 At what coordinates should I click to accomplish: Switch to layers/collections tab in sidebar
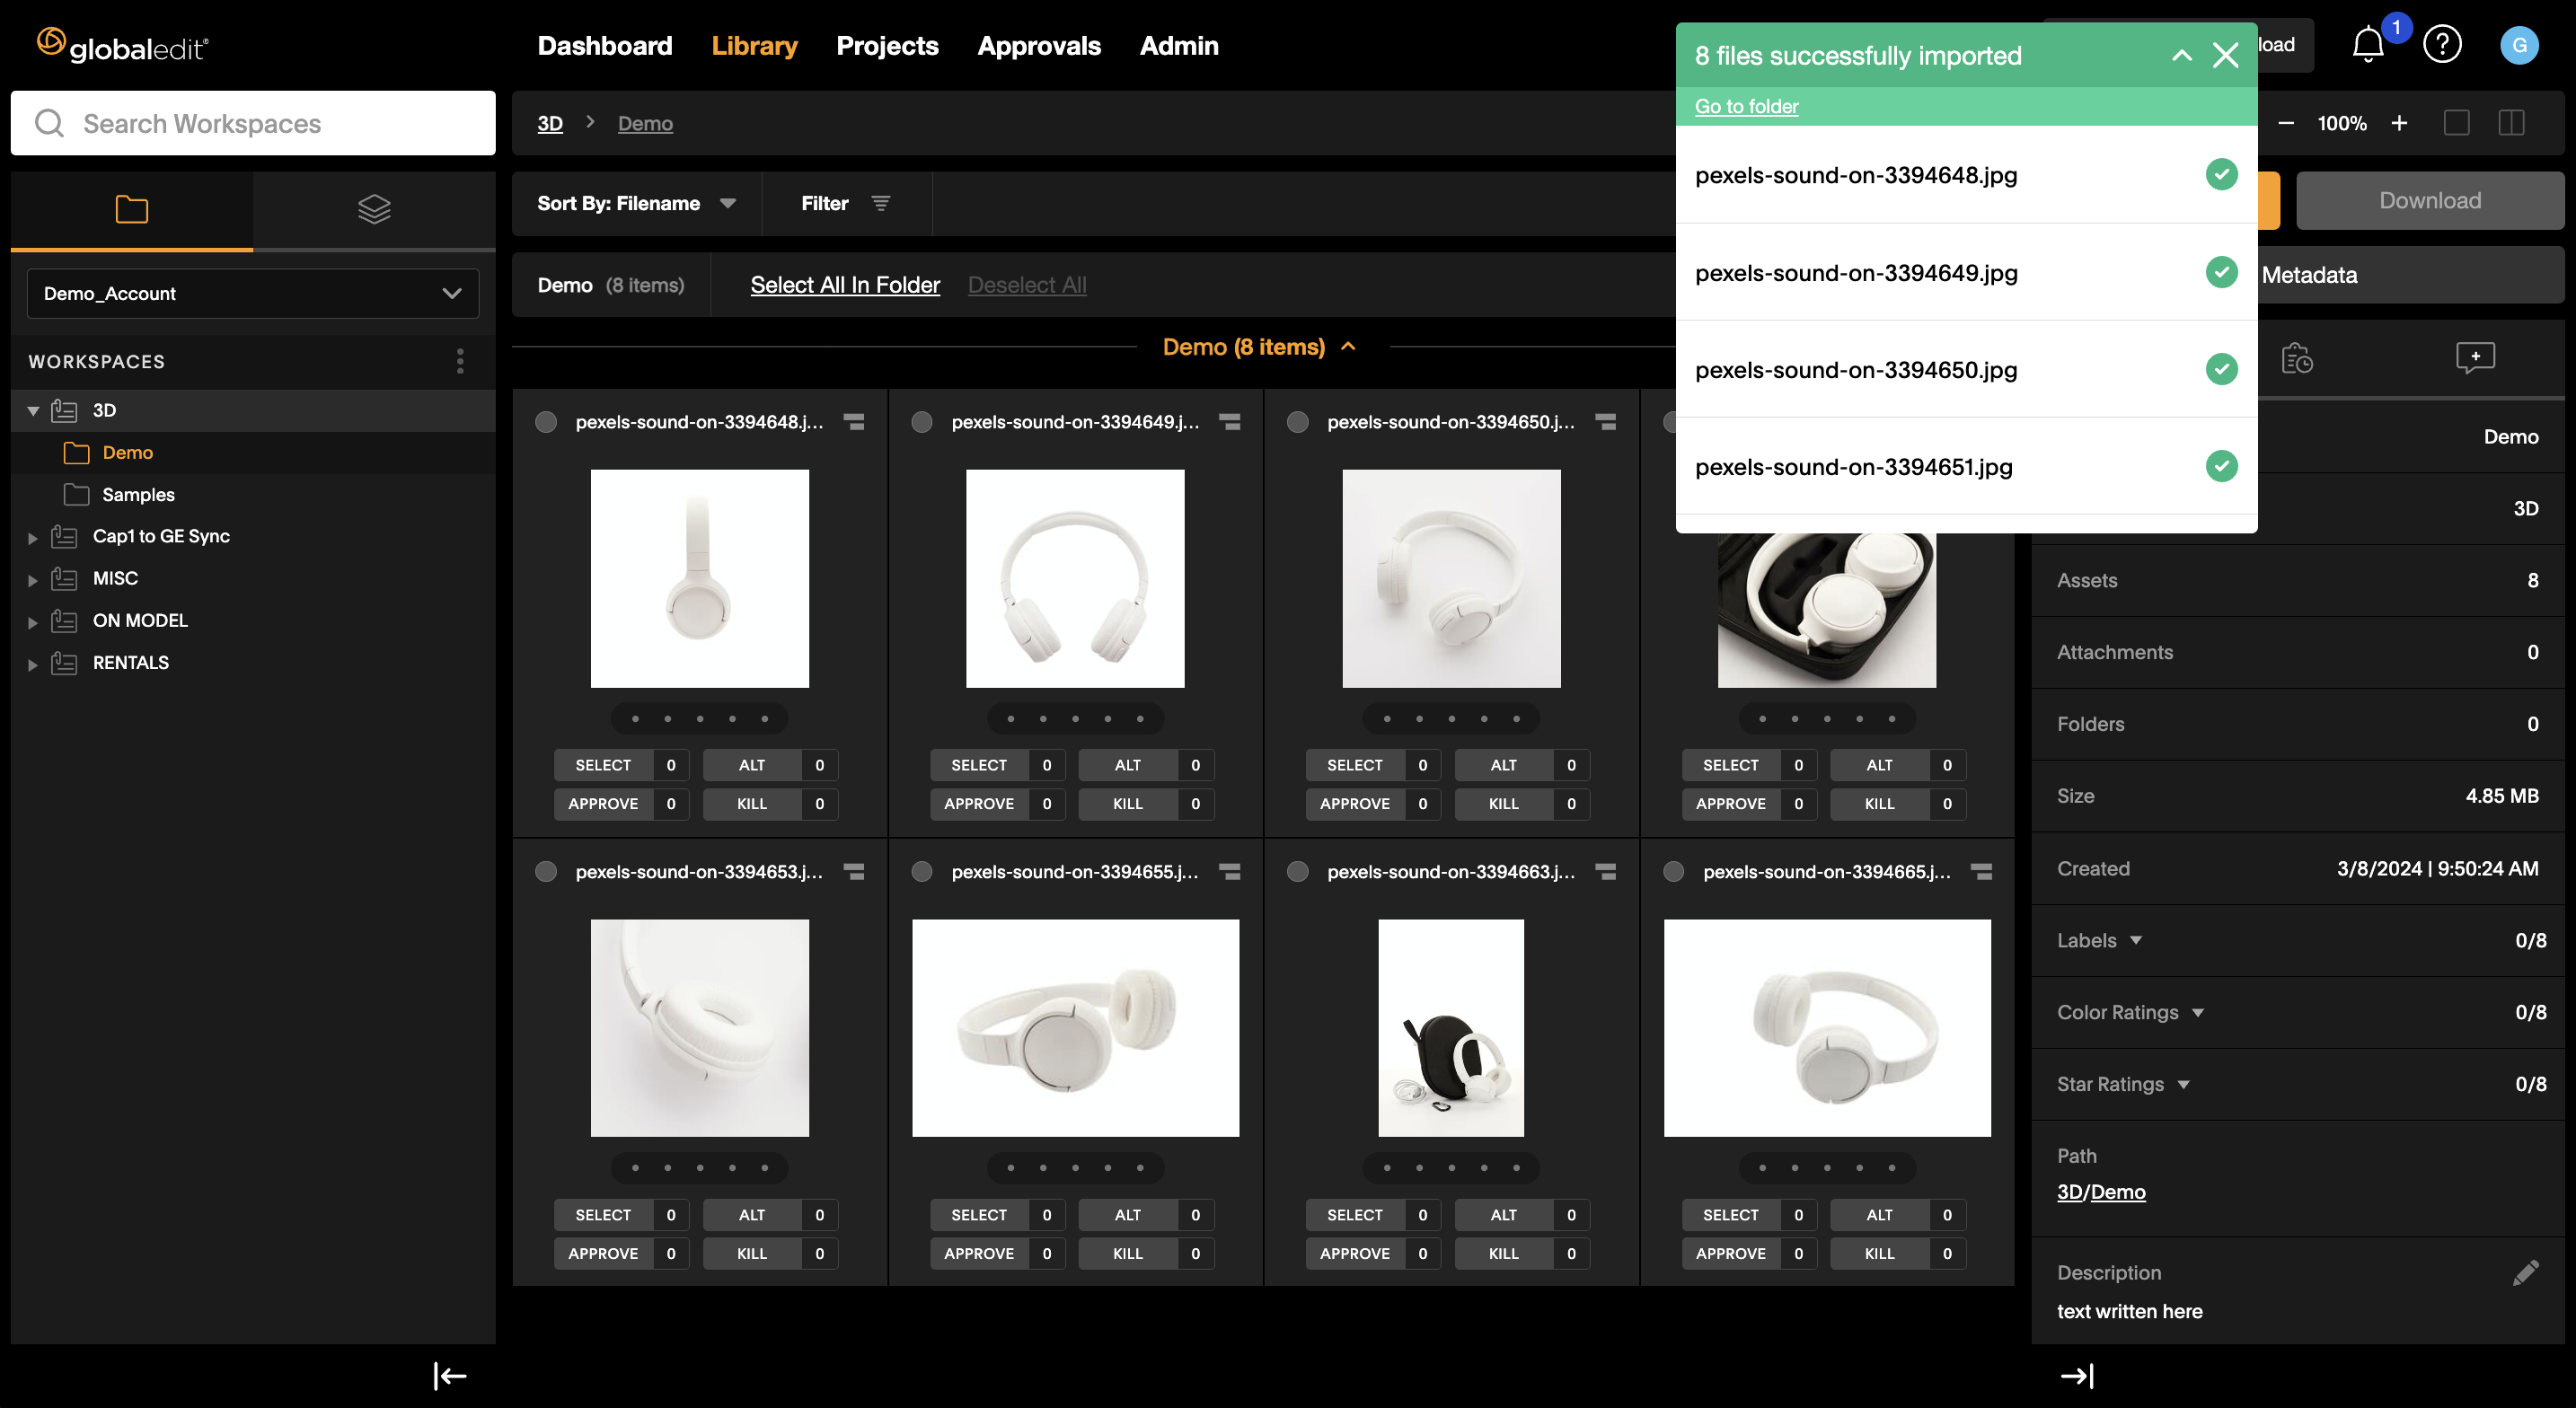374,209
